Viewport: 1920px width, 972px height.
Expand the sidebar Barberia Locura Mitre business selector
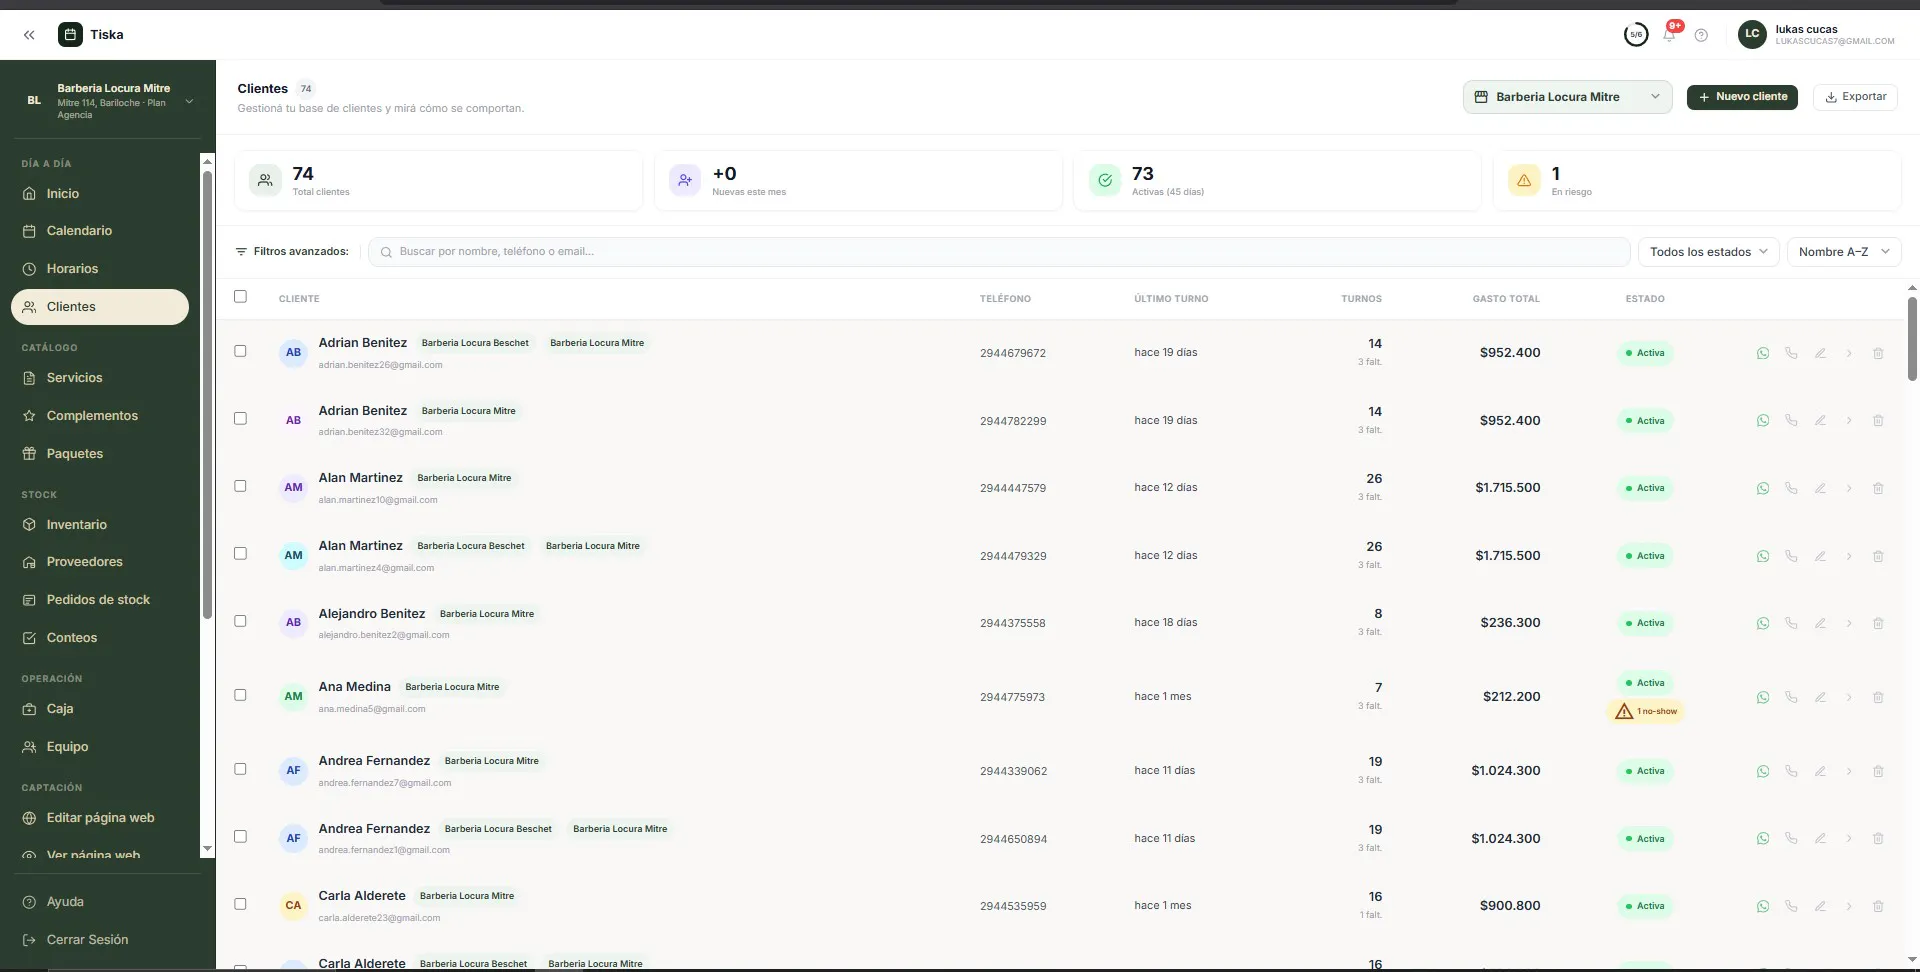tap(108, 101)
